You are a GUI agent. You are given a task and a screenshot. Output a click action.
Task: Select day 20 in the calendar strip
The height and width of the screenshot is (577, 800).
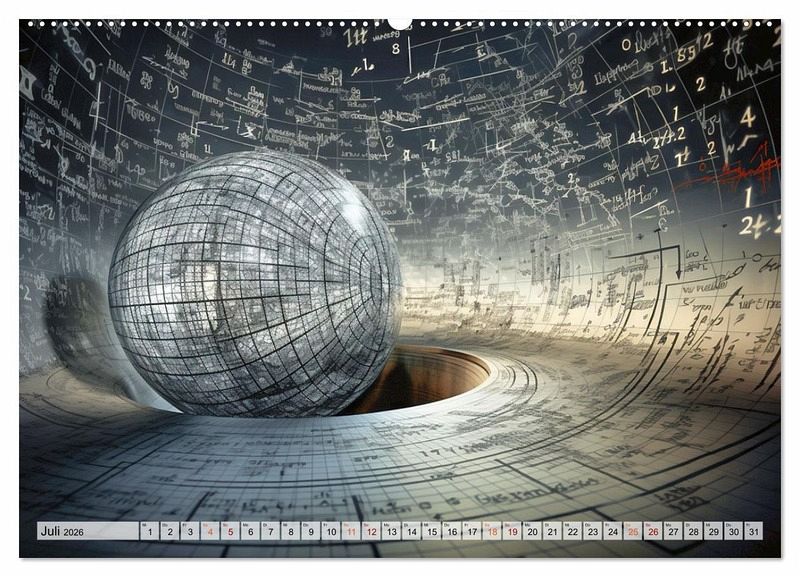[532, 532]
